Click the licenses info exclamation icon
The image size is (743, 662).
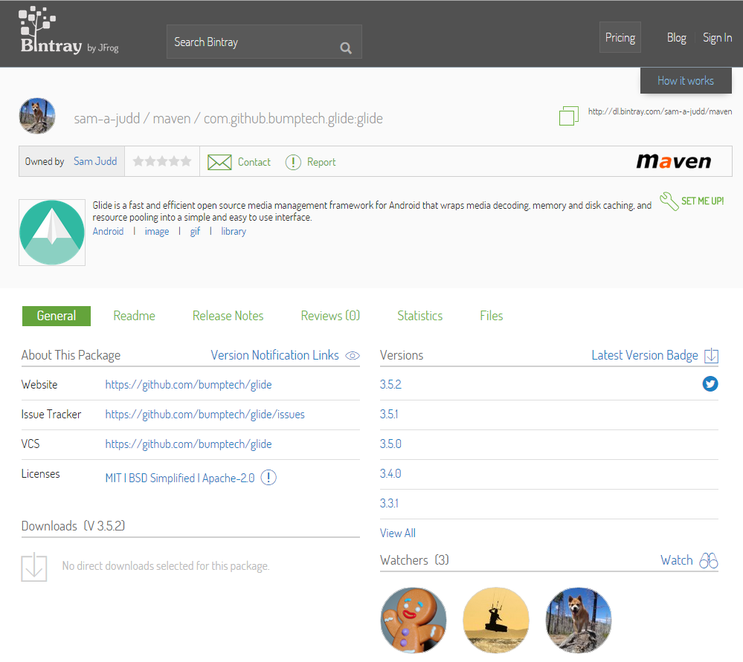pos(268,478)
